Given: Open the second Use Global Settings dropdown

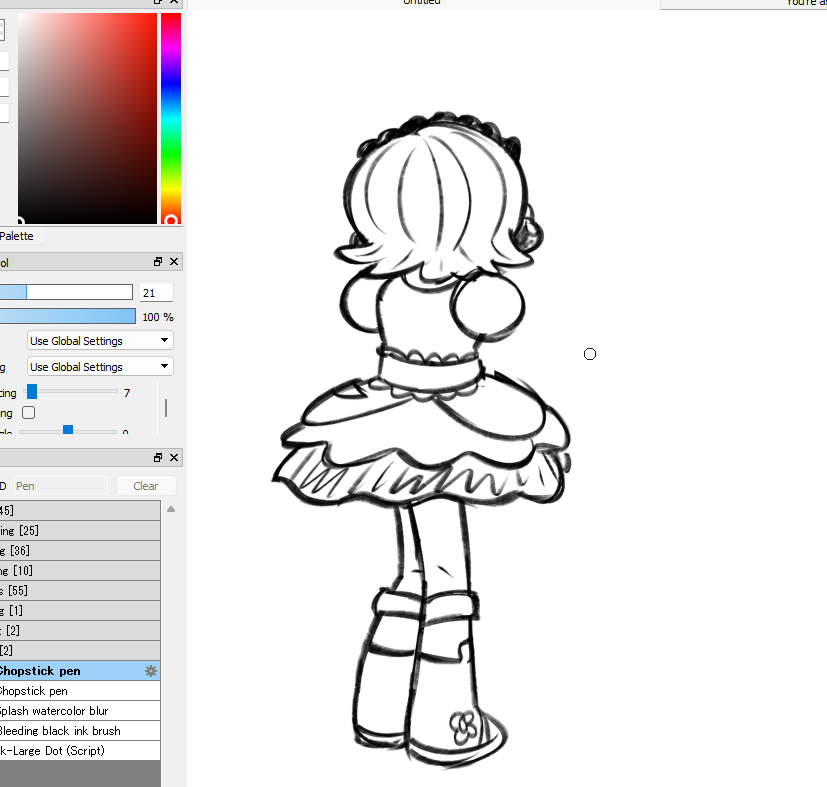Looking at the screenshot, I should click(x=100, y=367).
